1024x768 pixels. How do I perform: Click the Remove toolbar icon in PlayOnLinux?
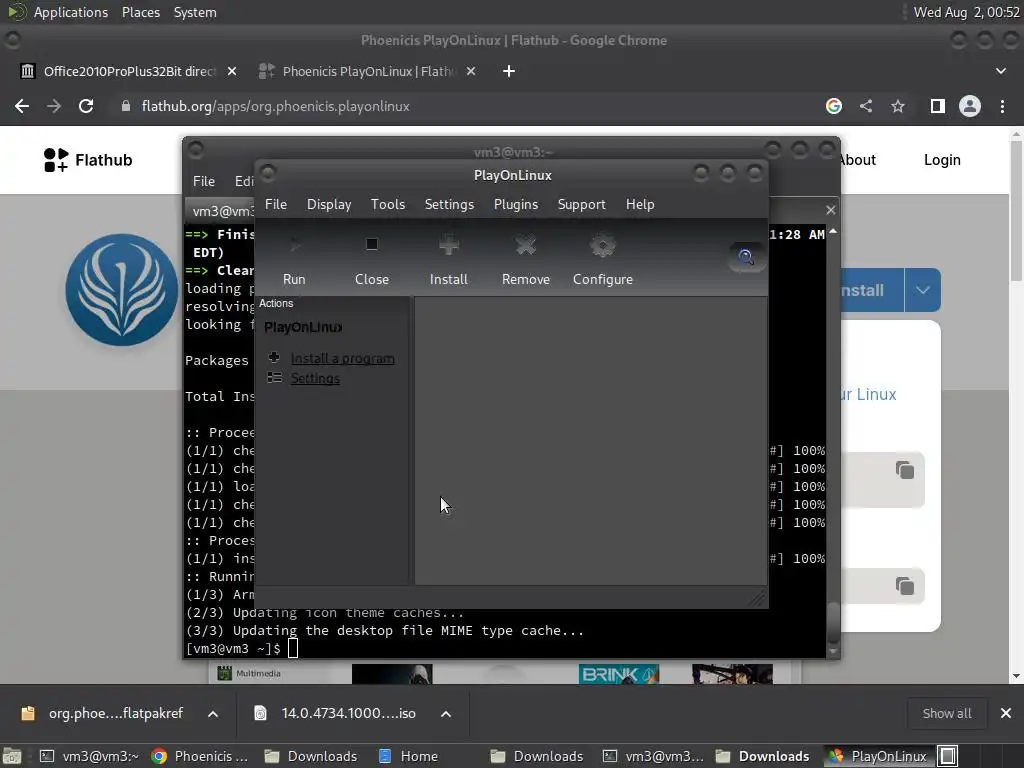[526, 246]
